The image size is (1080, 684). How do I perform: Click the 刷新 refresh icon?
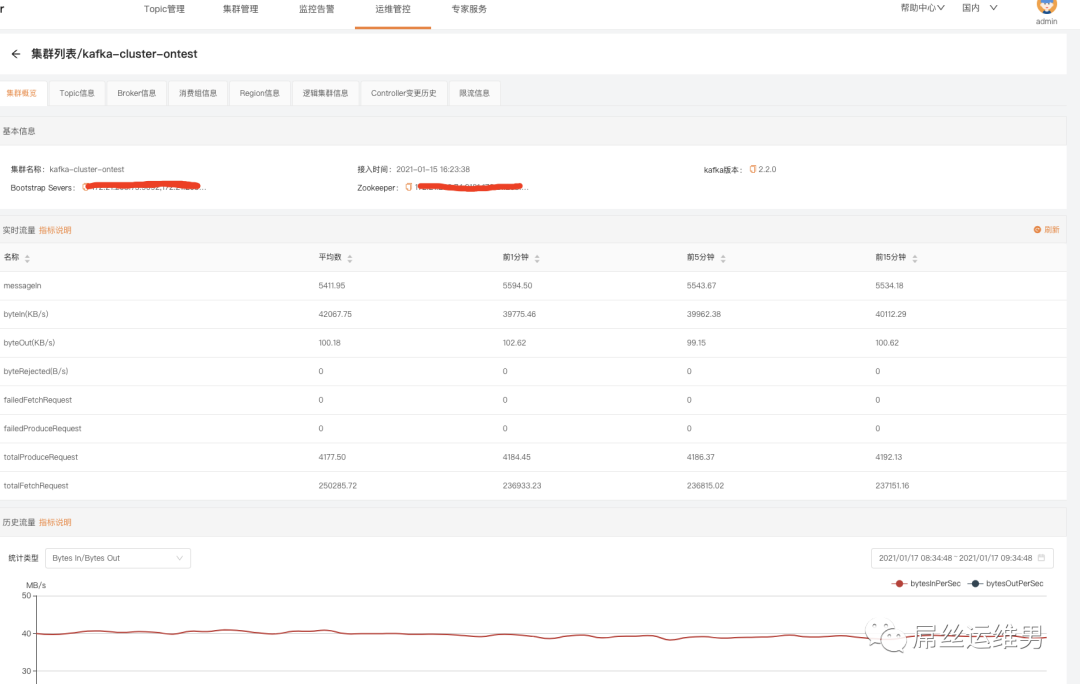point(1037,229)
